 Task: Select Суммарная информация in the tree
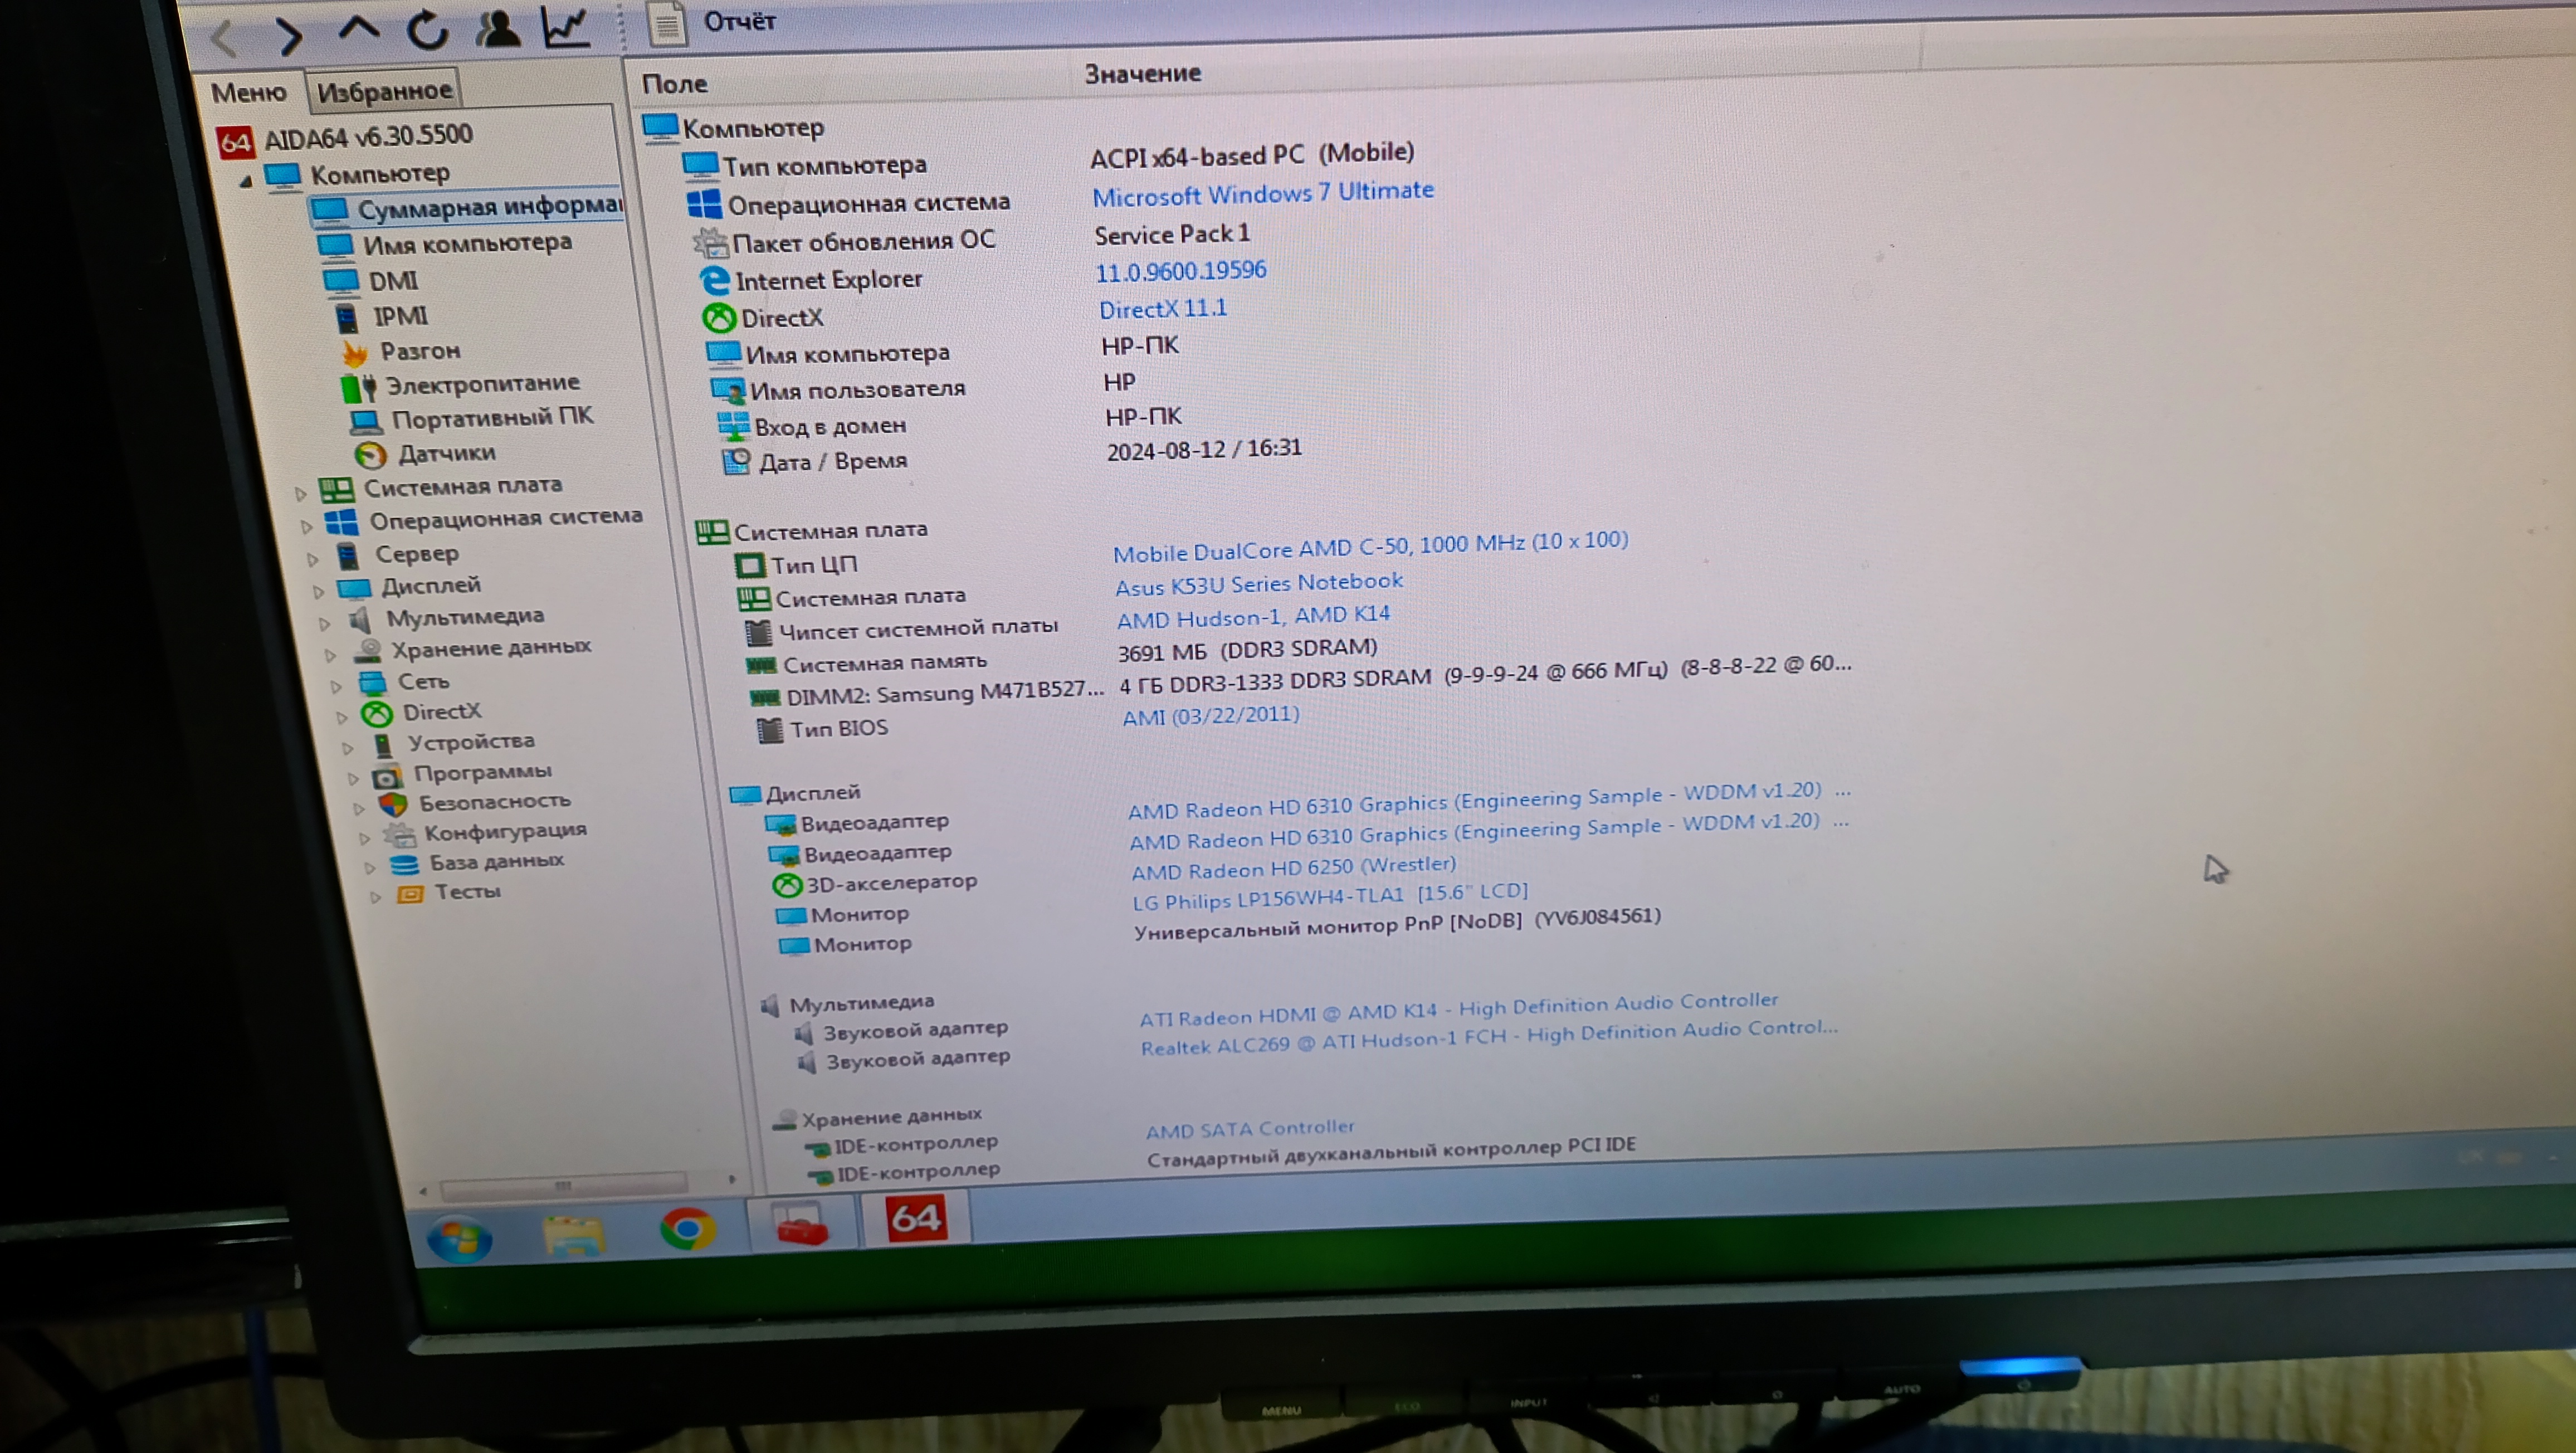pos(467,208)
